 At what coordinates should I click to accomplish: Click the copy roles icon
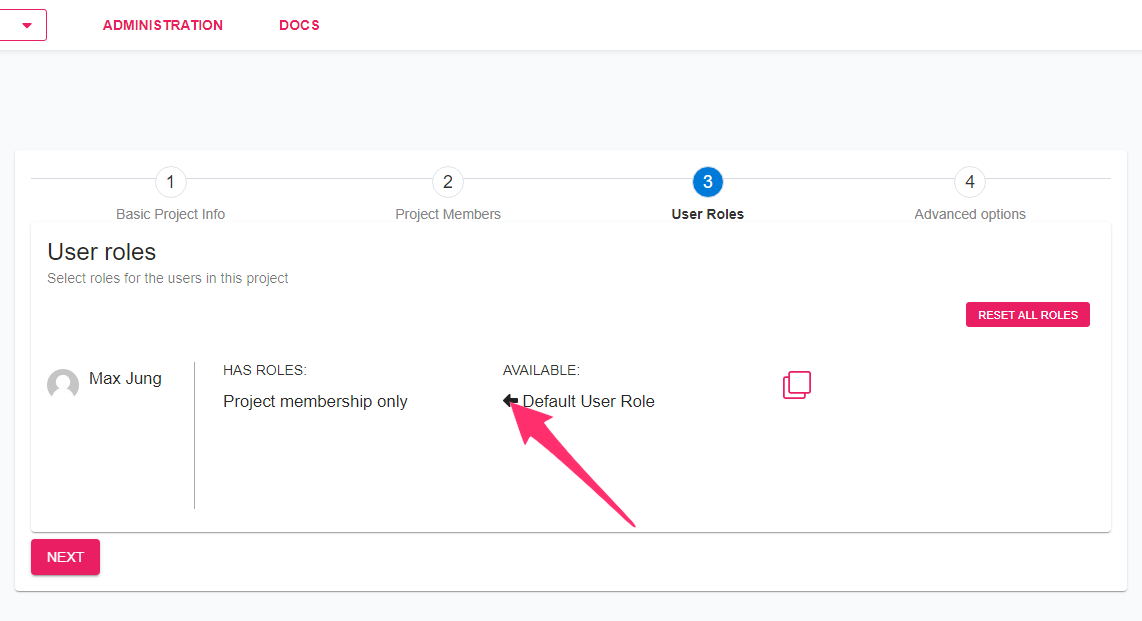click(797, 384)
